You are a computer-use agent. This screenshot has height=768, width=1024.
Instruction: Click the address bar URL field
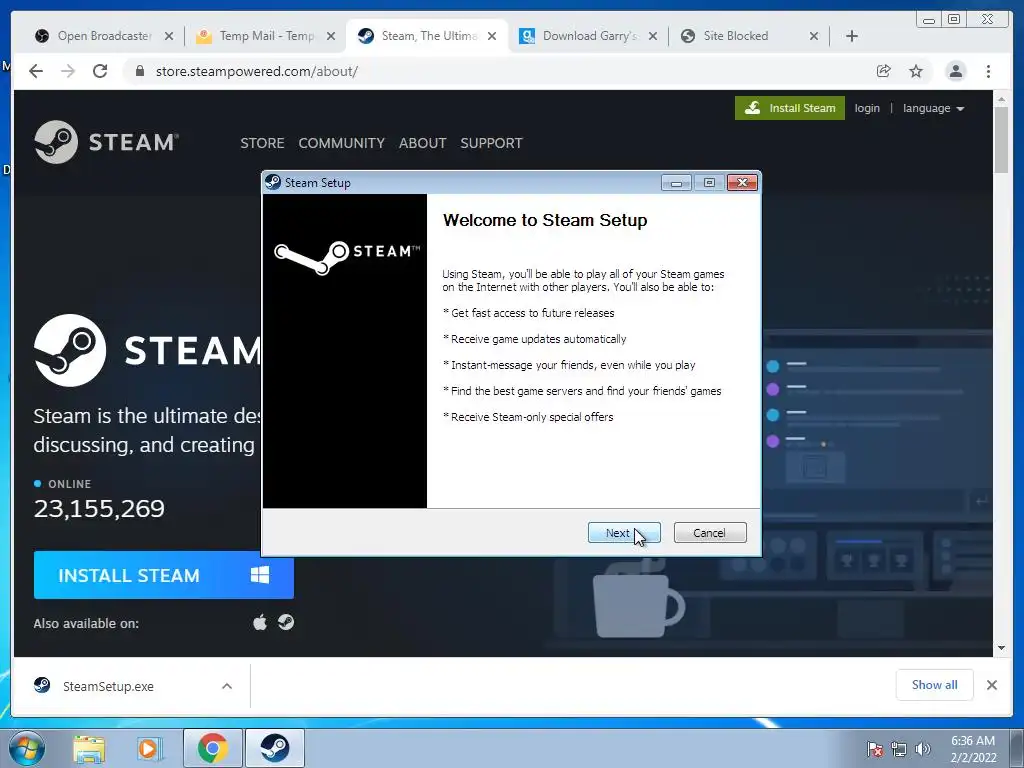[496, 71]
